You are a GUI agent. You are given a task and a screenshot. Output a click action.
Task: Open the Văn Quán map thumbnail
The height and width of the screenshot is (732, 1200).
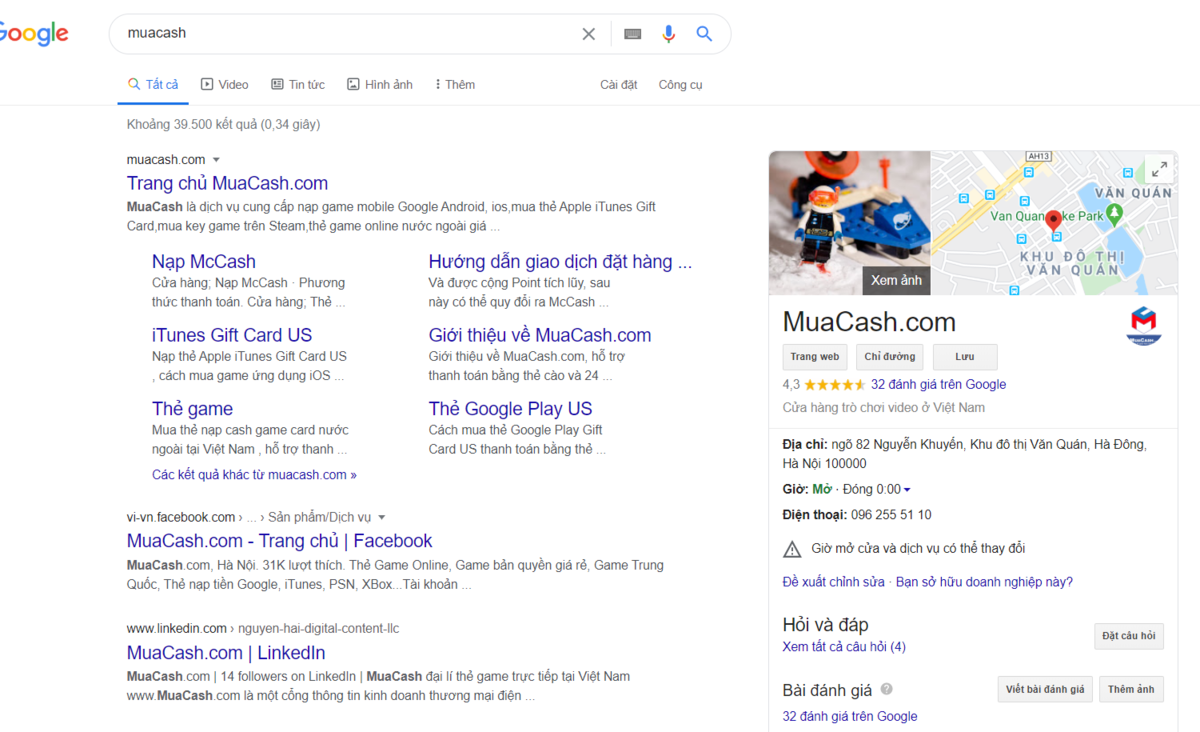pos(1054,223)
